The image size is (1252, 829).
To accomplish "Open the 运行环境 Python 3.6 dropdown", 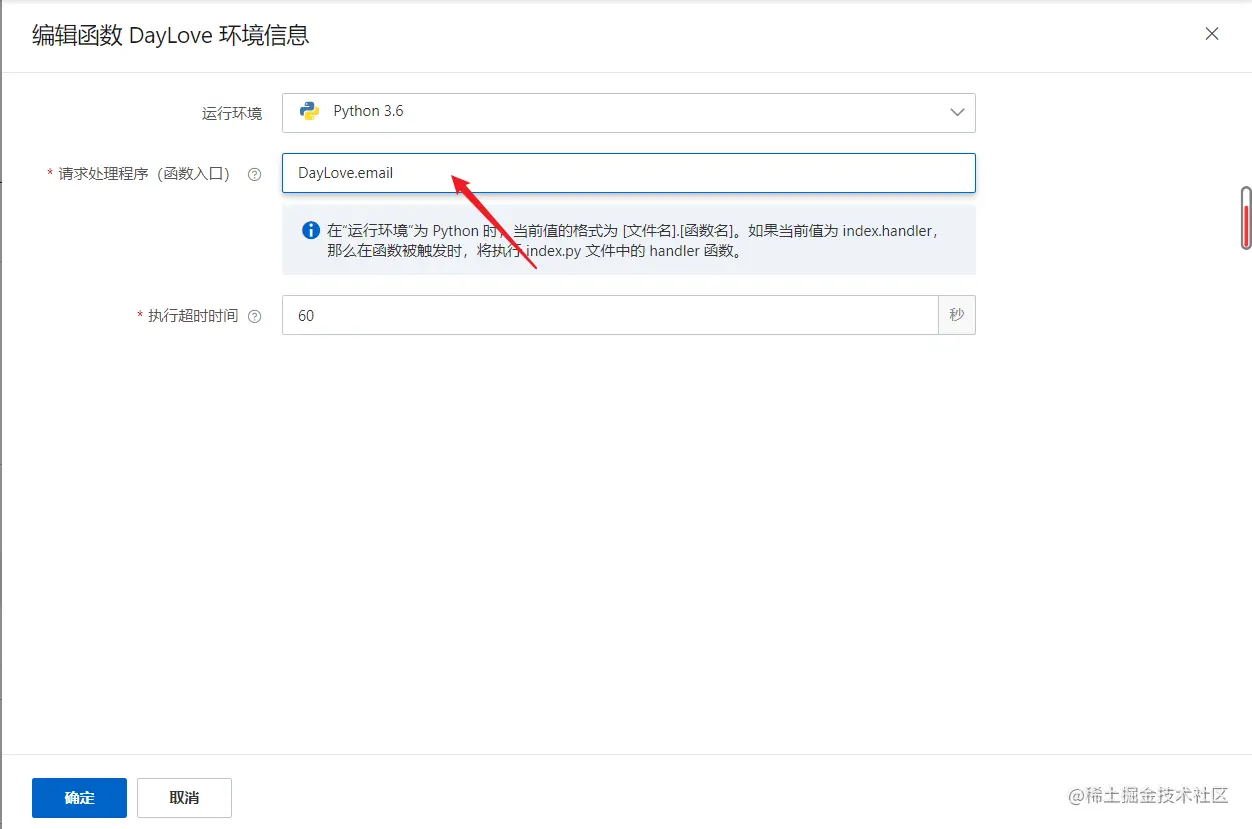I will coord(628,112).
